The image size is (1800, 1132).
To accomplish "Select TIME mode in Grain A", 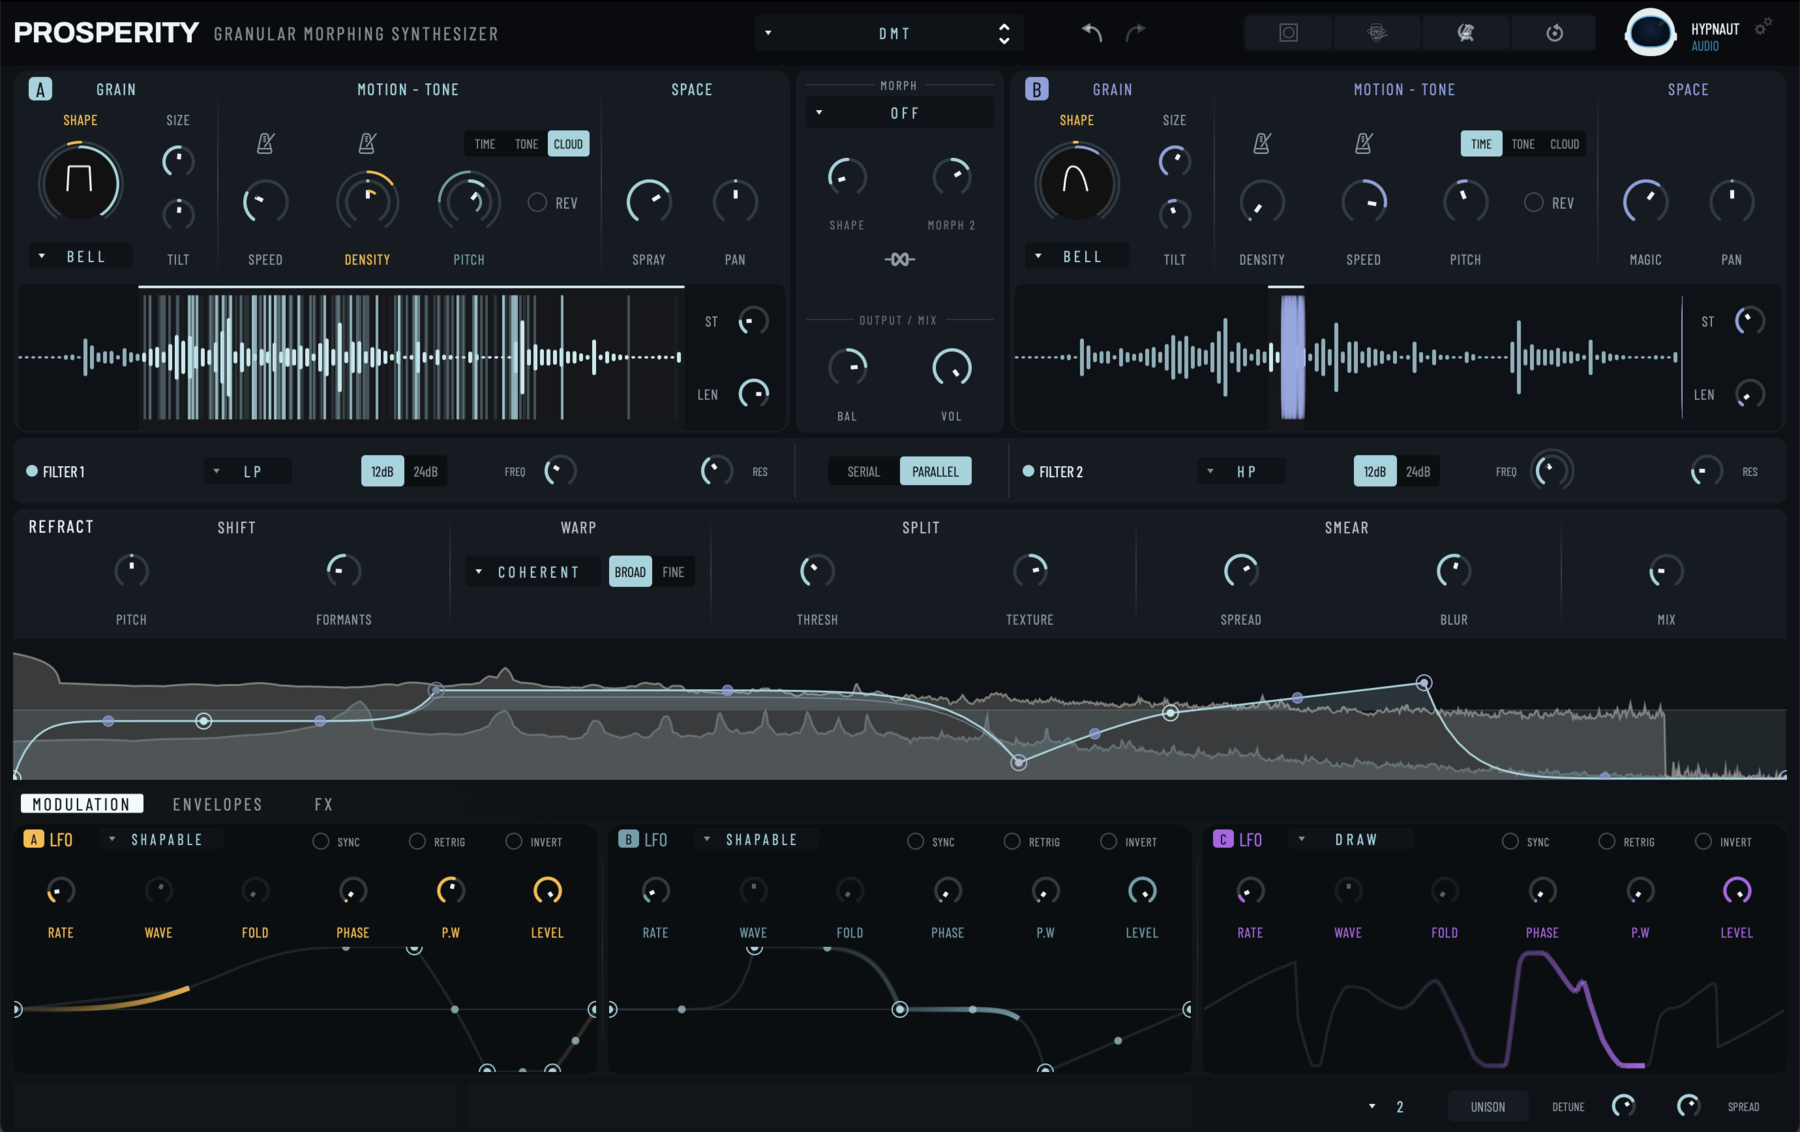I will (485, 144).
